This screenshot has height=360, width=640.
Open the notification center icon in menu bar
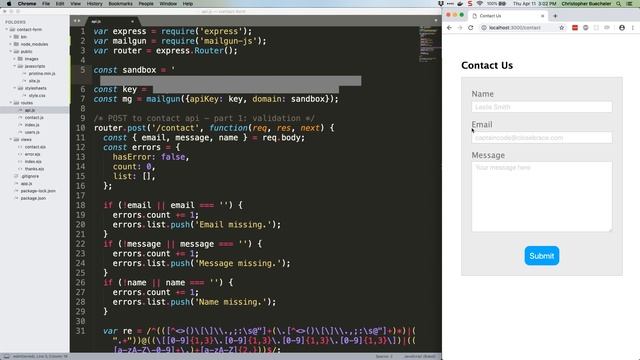[x=630, y=4]
